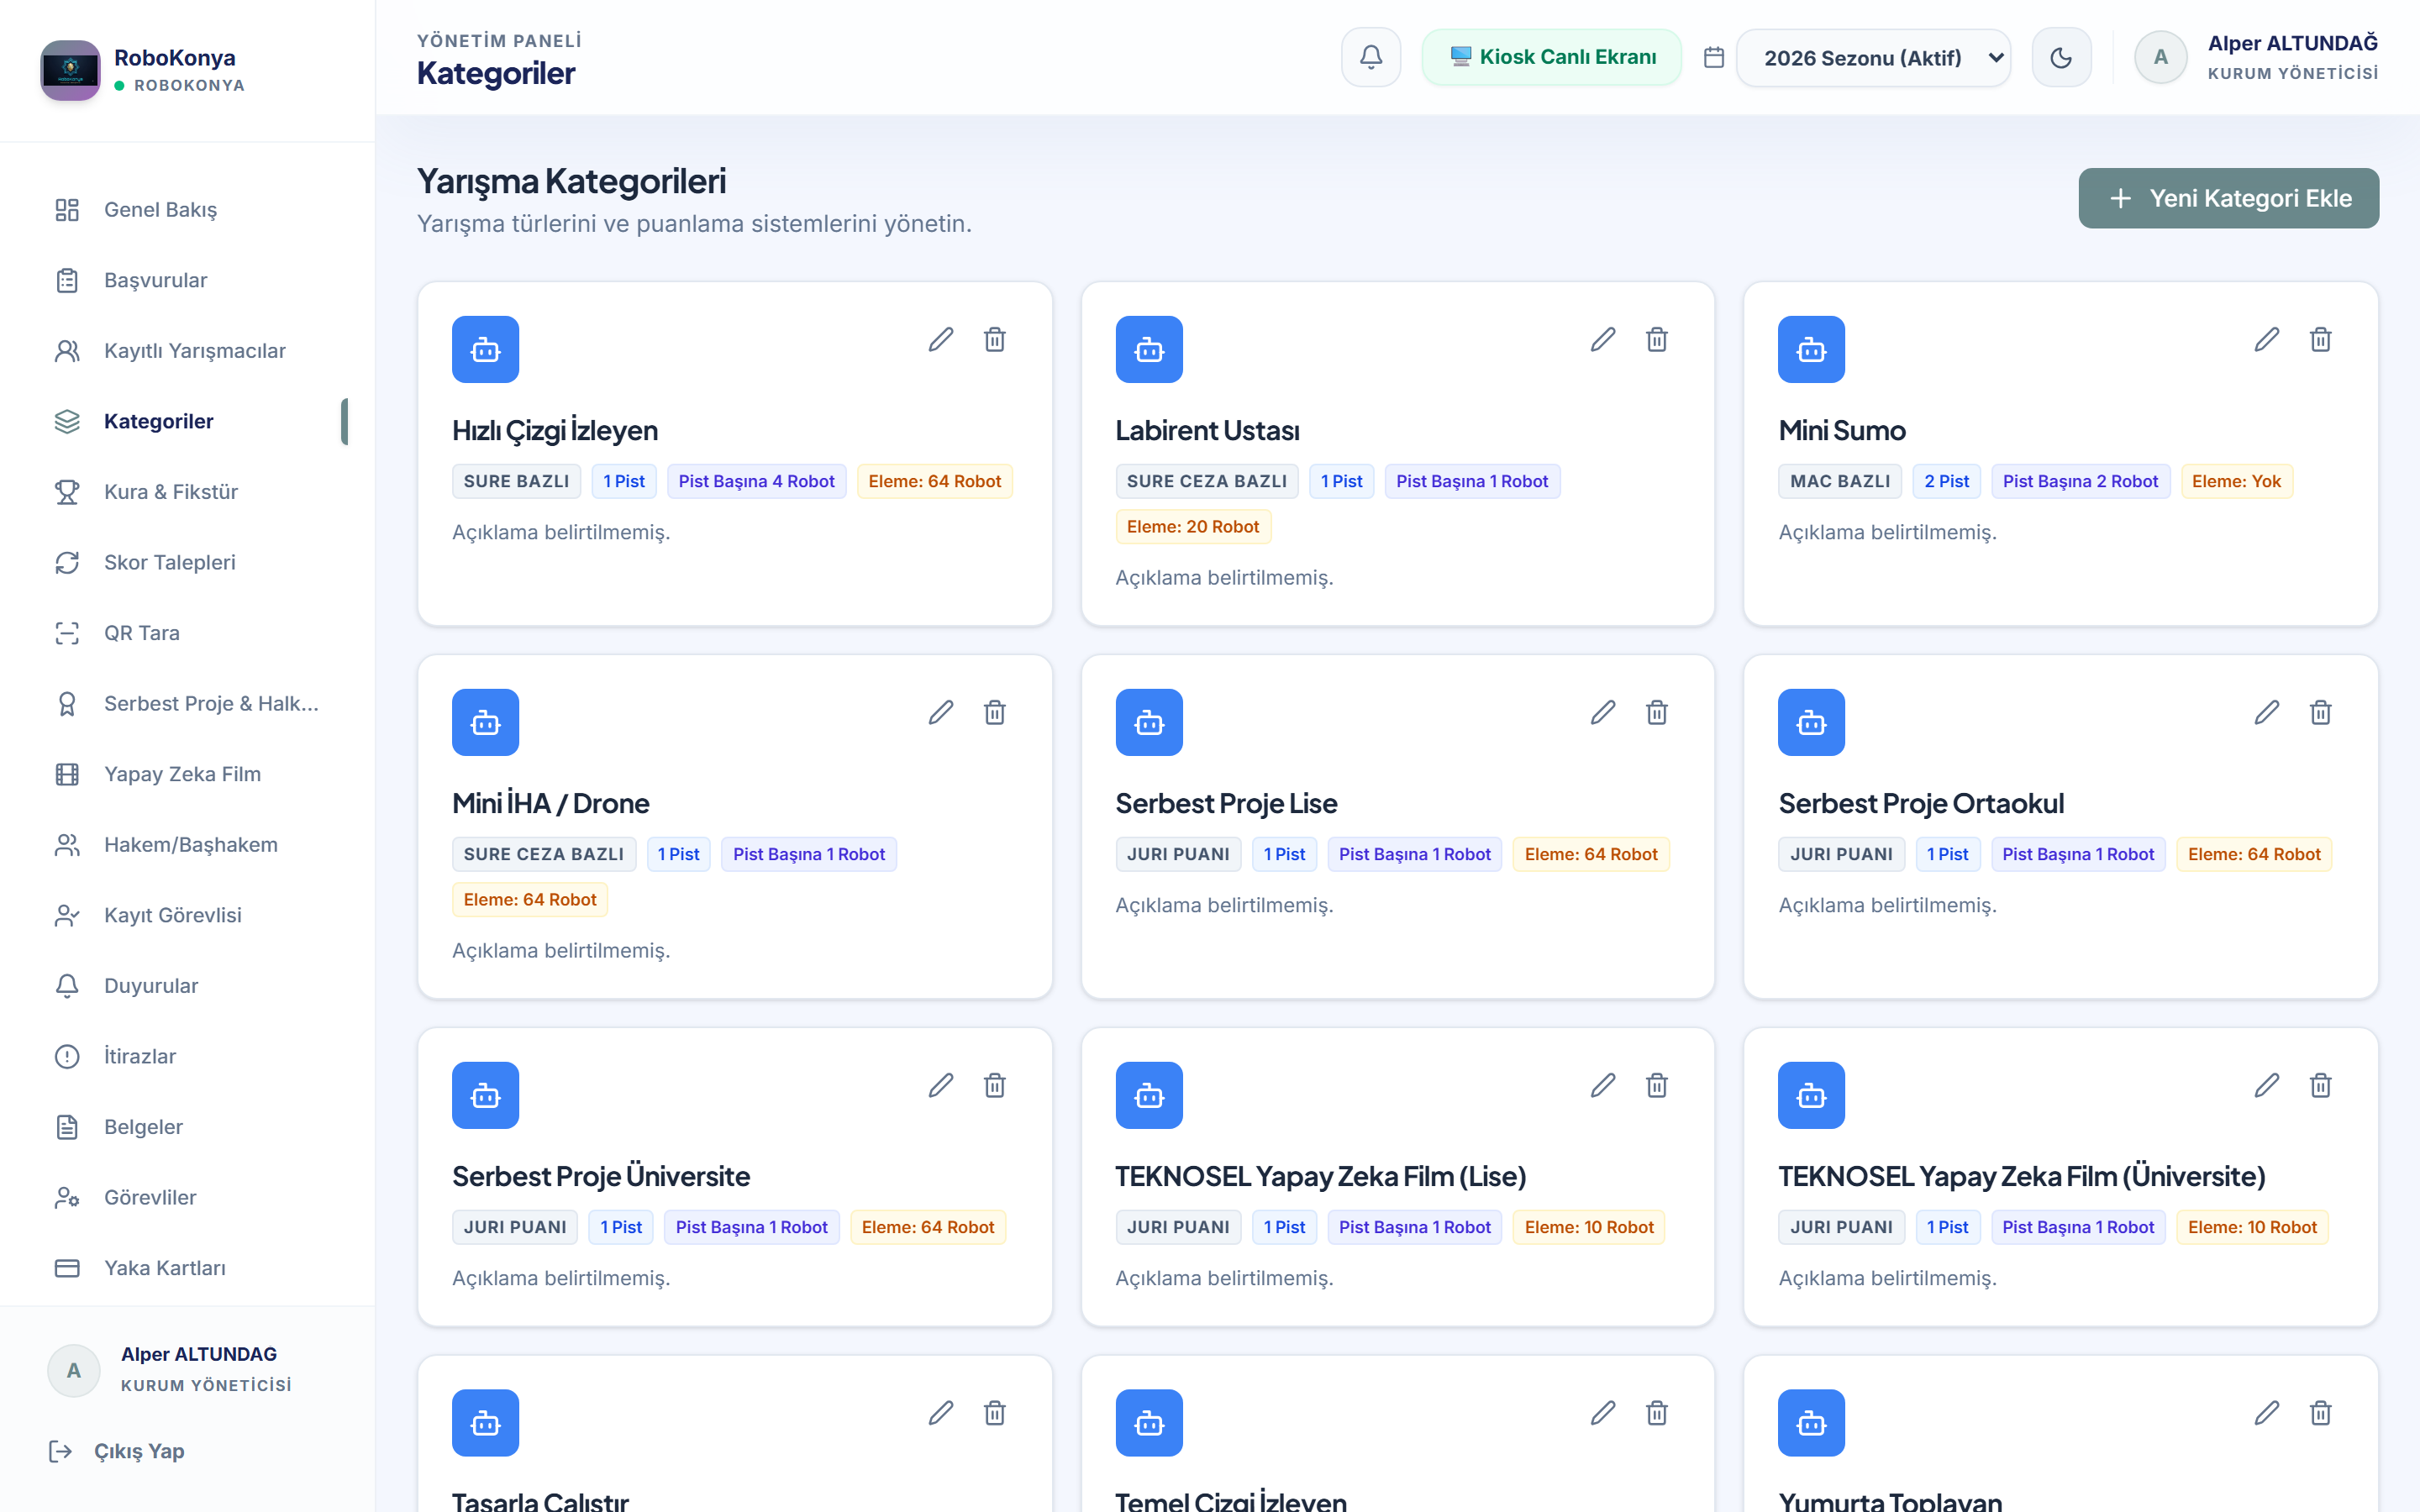The image size is (2420, 1512).
Task: Select Kayıt Görevlisi in the sidebar
Action: (187, 915)
